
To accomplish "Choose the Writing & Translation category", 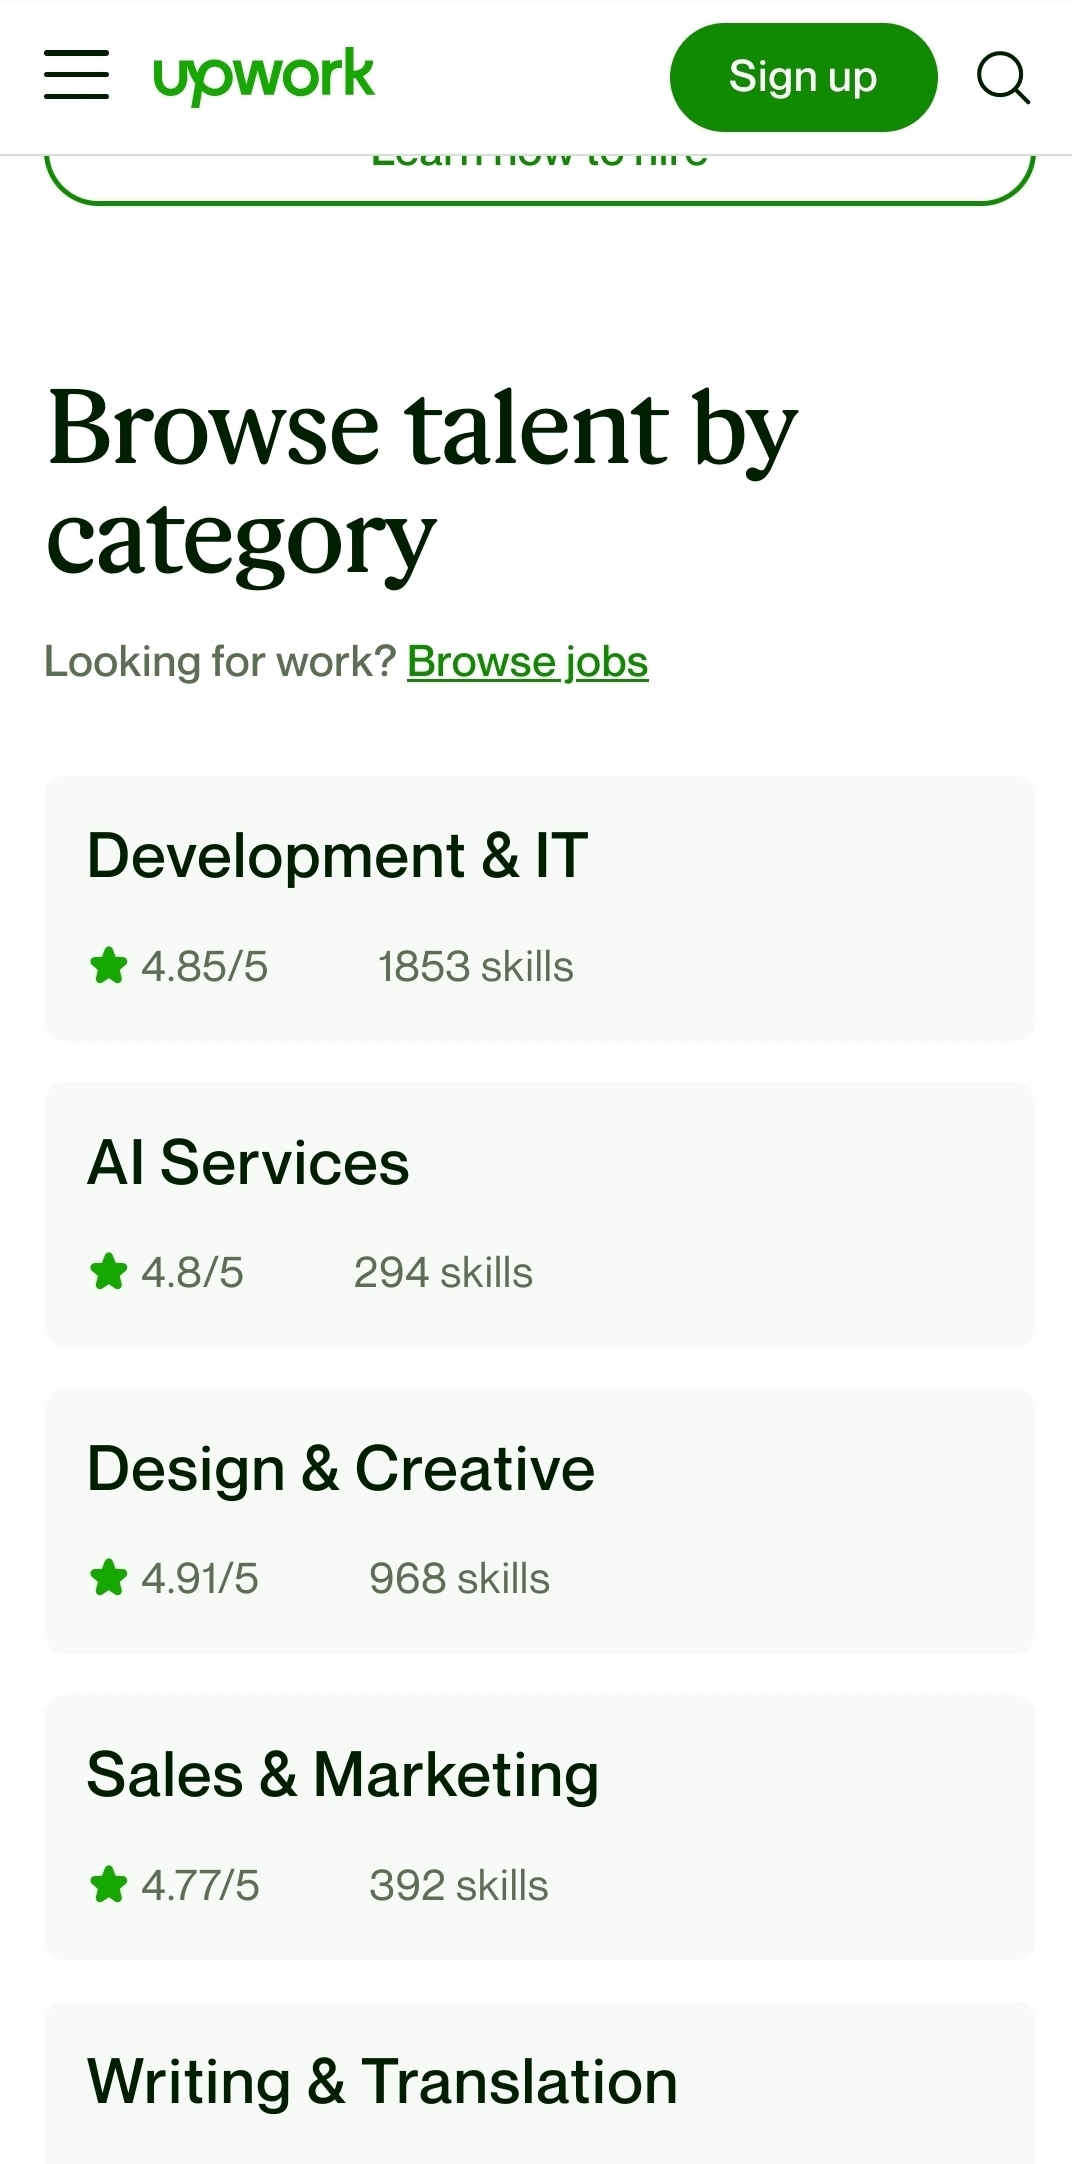I will pyautogui.click(x=383, y=2081).
